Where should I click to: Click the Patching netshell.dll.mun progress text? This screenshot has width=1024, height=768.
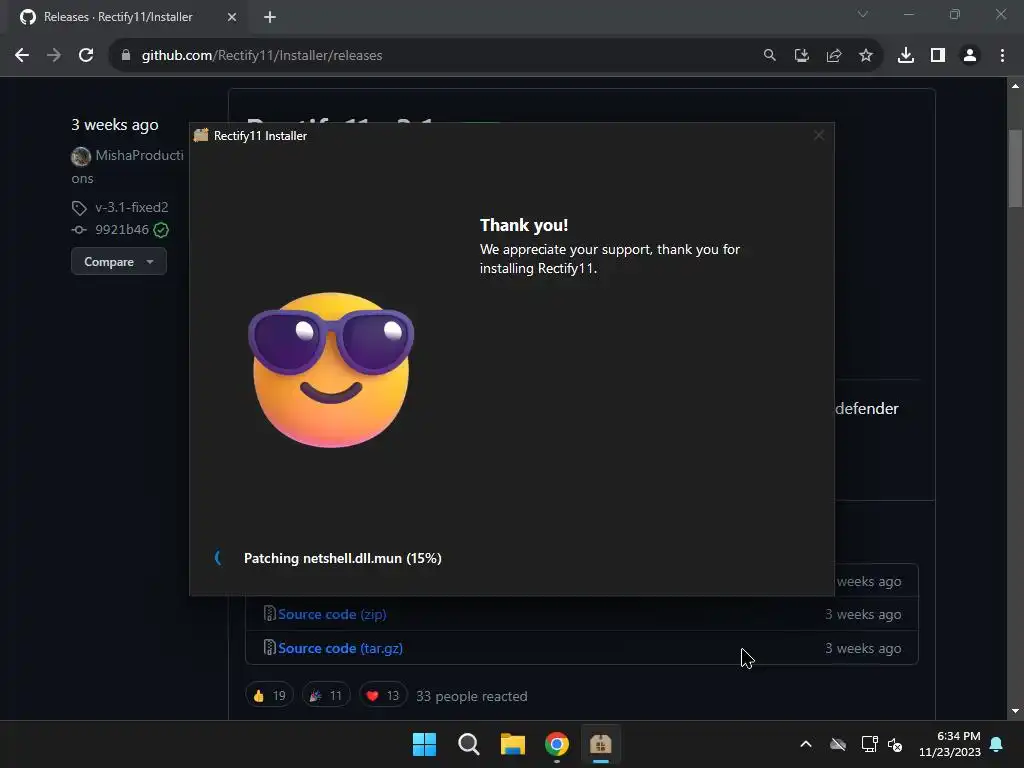342,558
